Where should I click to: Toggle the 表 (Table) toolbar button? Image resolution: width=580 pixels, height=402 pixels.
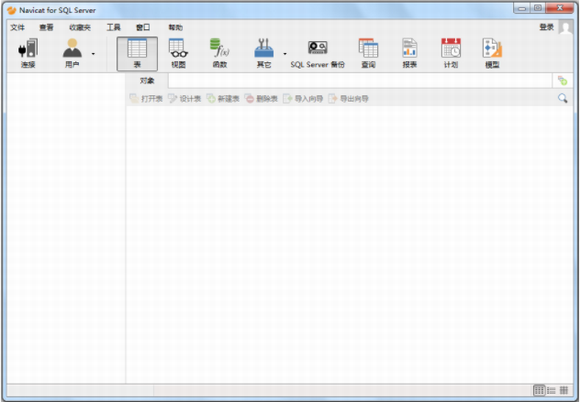click(x=137, y=54)
